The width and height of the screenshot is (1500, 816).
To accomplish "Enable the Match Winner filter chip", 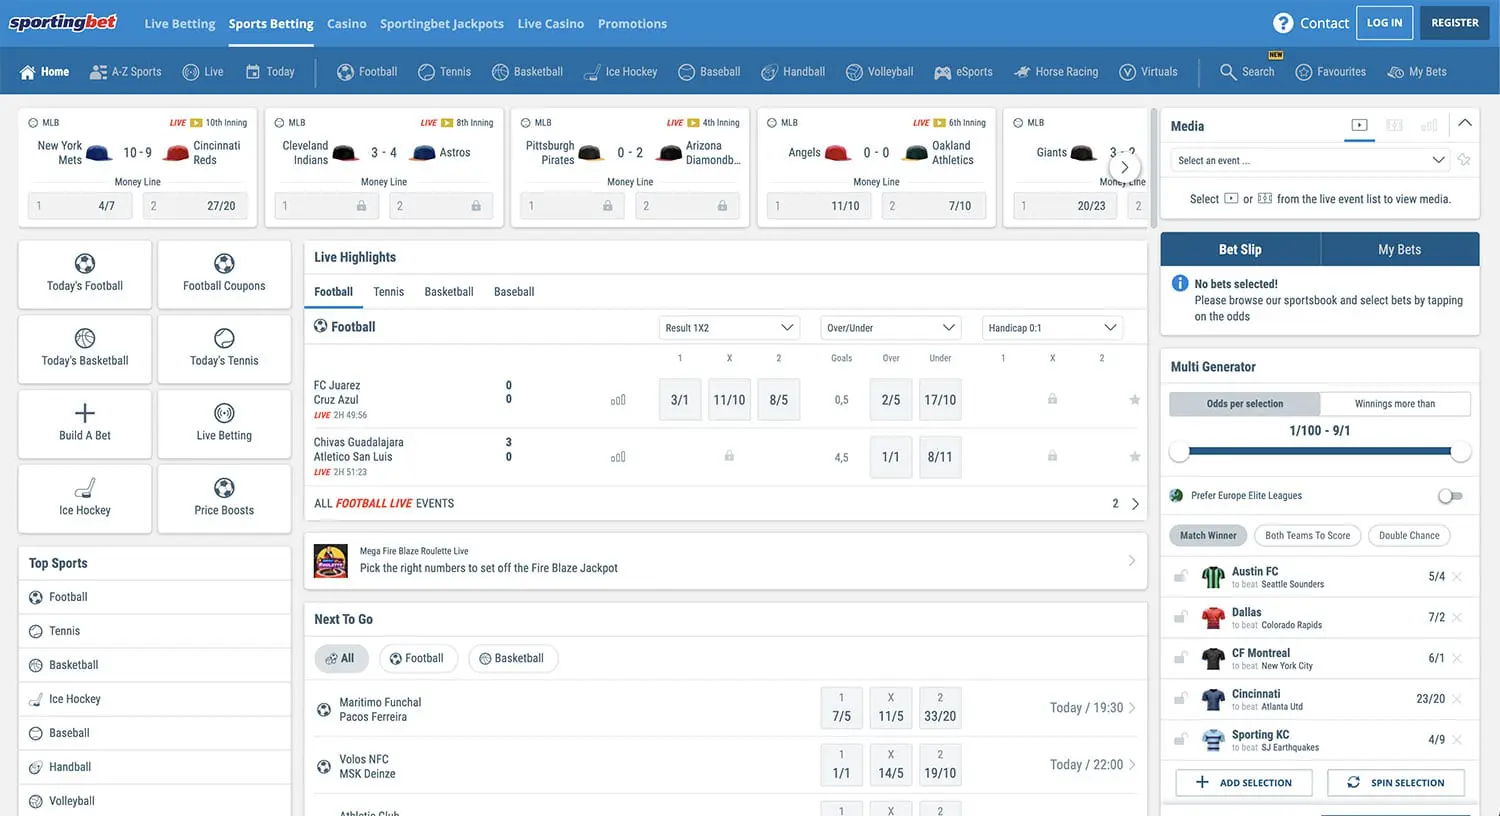I will coord(1208,536).
